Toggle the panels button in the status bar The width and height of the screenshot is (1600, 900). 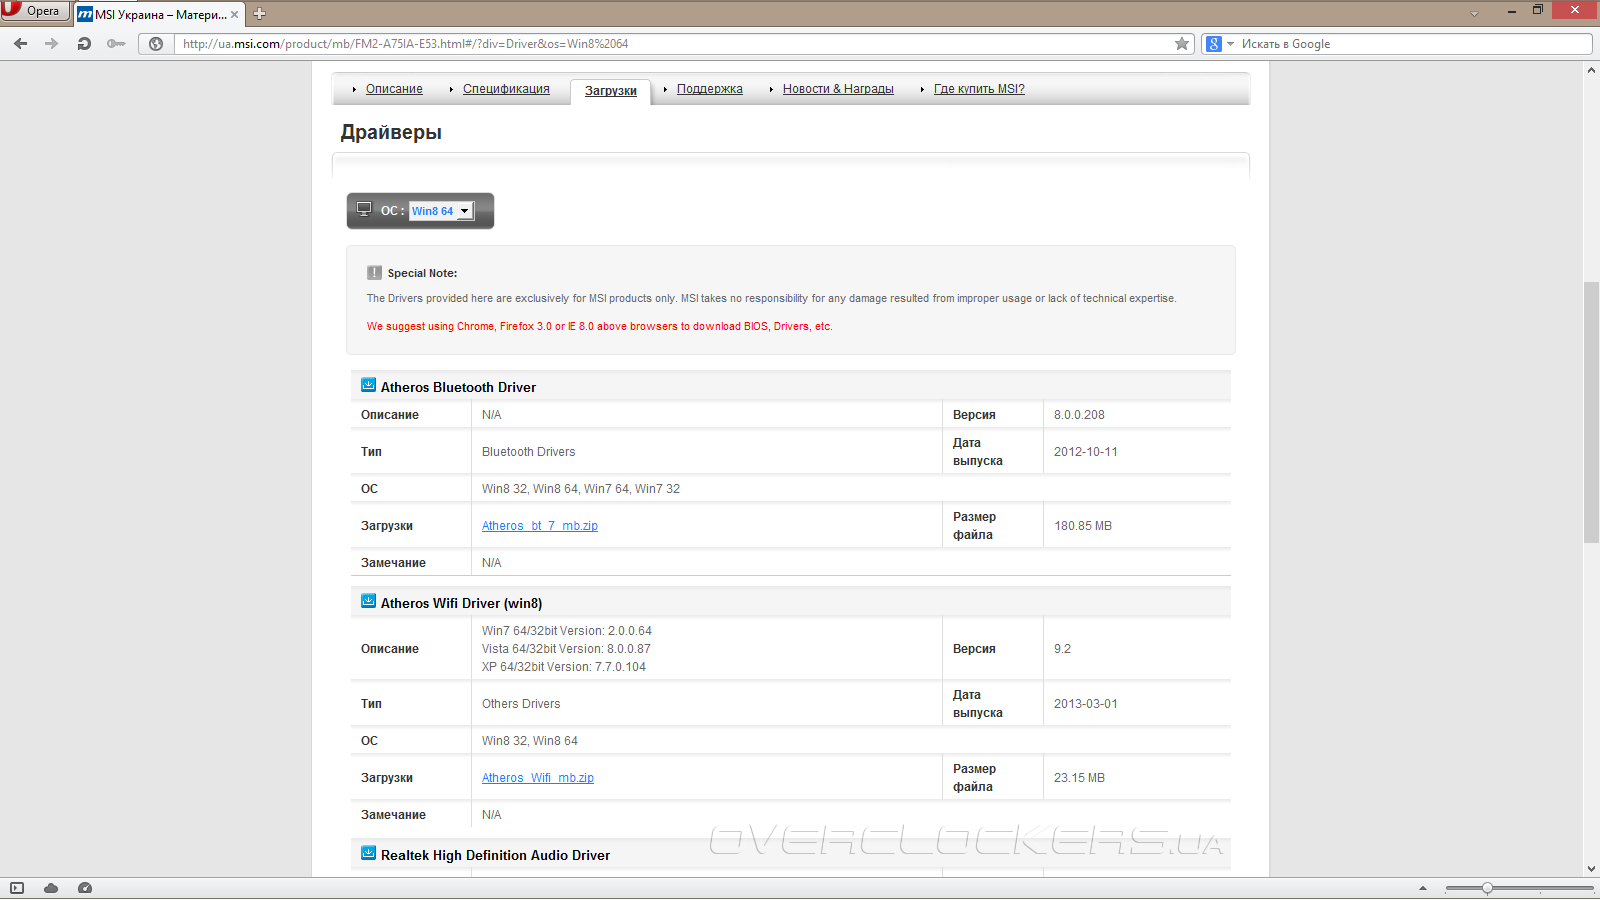[17, 888]
